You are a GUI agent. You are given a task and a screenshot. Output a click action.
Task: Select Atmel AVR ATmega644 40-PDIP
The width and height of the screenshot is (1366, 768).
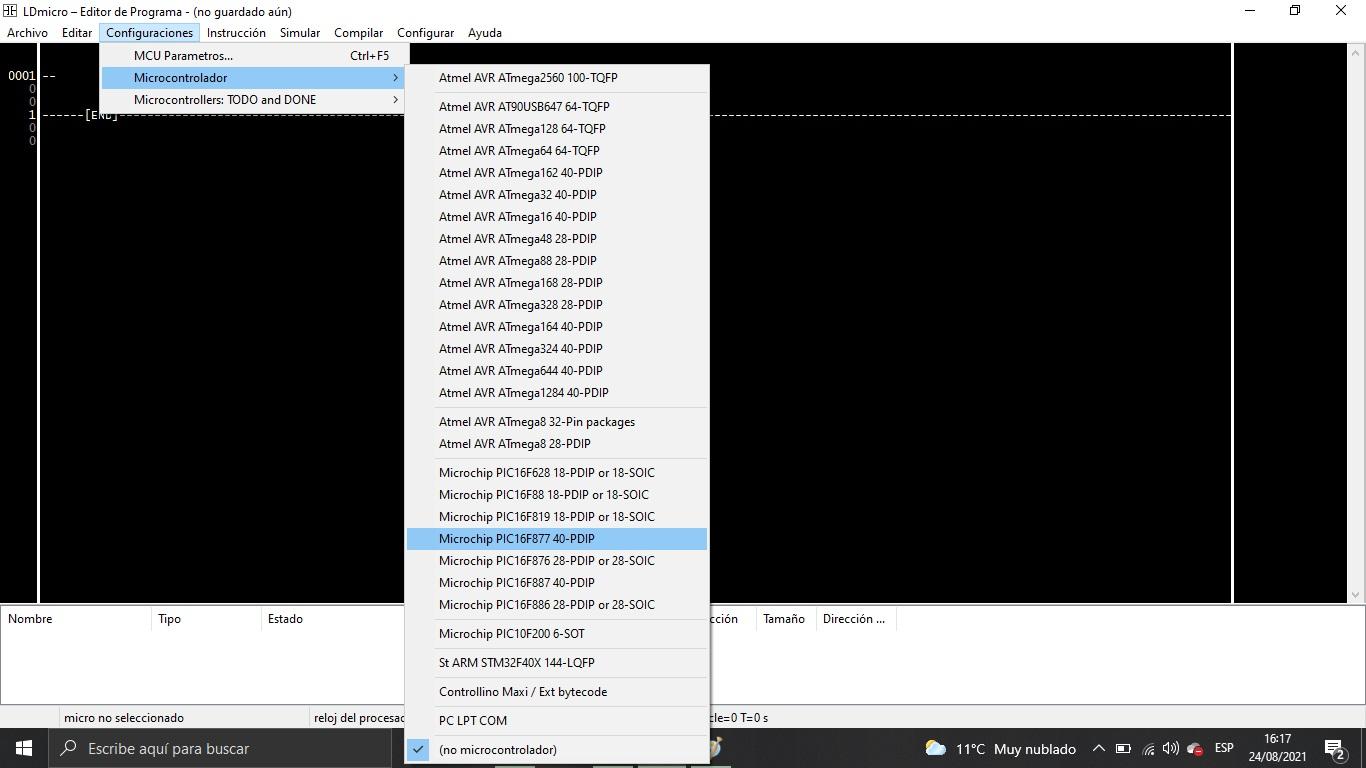coord(557,371)
